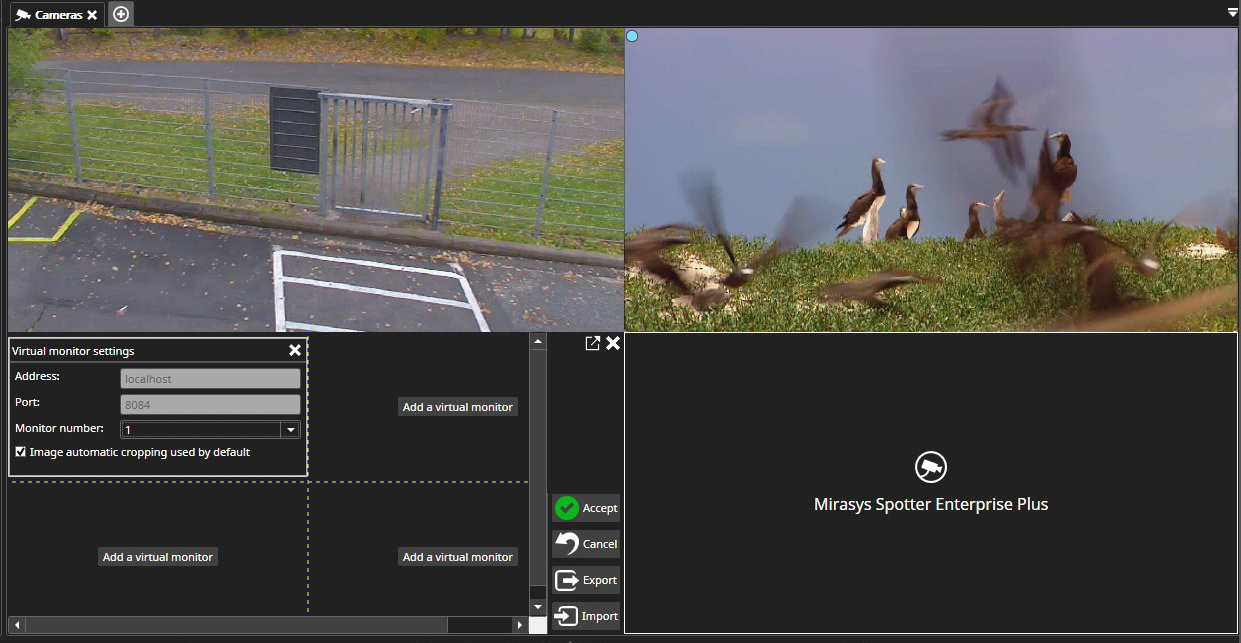Open the tab list menu arrow at top right
This screenshot has width=1241, height=643.
1232,13
